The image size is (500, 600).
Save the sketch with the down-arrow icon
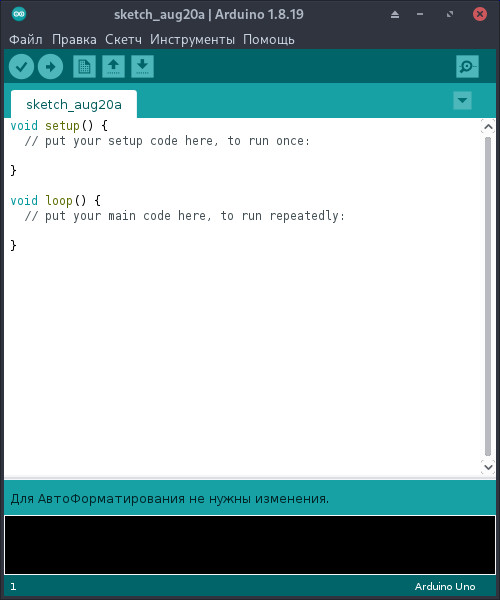[142, 67]
